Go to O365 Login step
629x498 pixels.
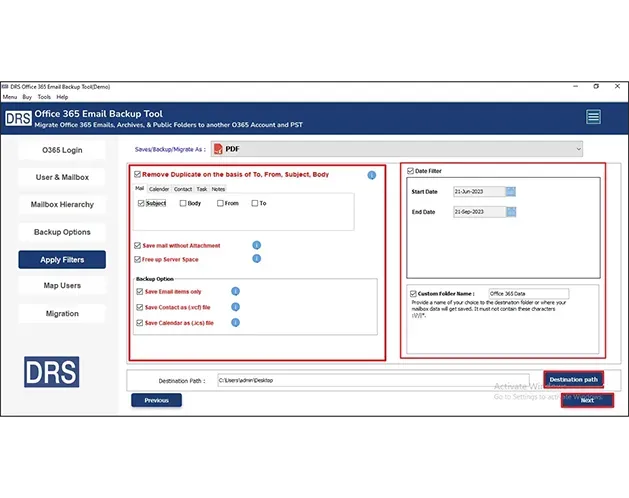[x=62, y=150]
